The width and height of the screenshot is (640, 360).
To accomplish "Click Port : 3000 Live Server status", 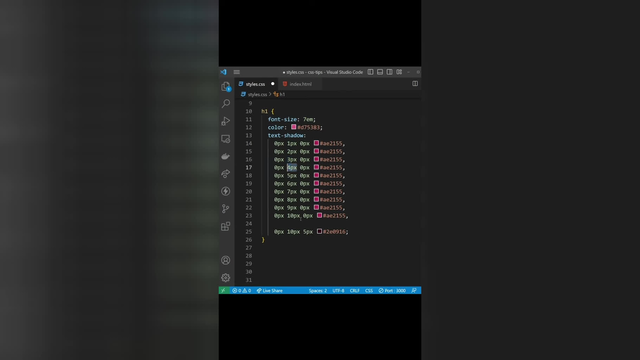I will pos(392,291).
